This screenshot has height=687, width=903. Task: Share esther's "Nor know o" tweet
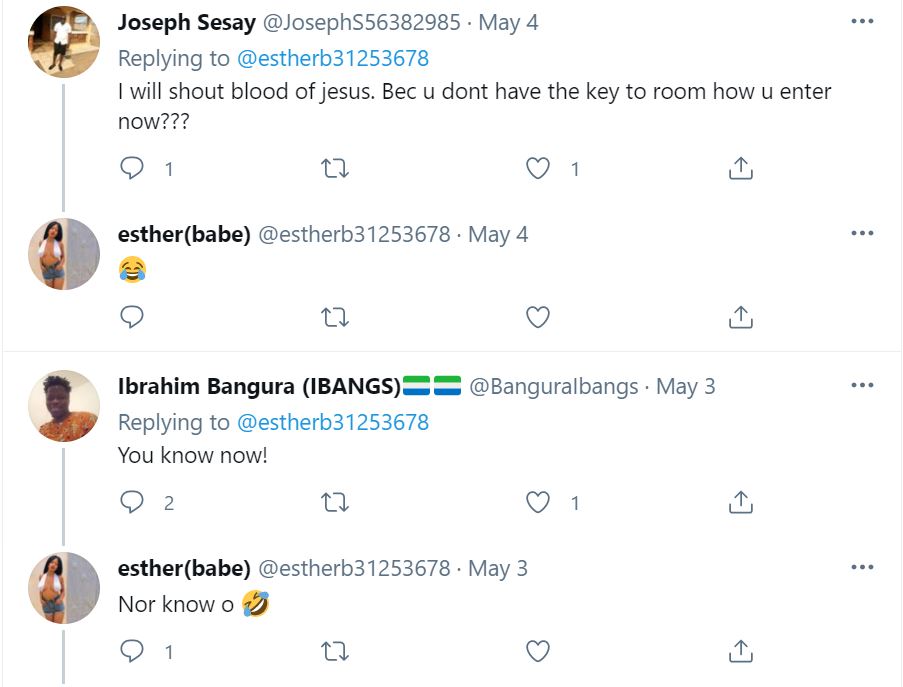740,651
